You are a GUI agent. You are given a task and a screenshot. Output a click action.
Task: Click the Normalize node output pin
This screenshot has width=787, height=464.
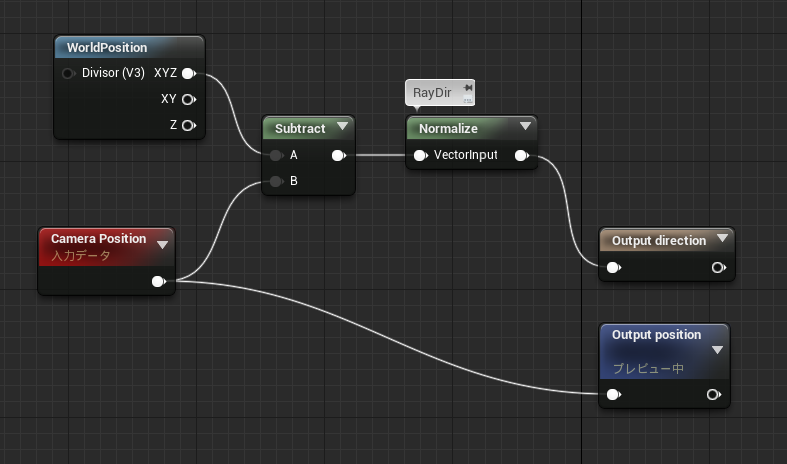pos(522,156)
